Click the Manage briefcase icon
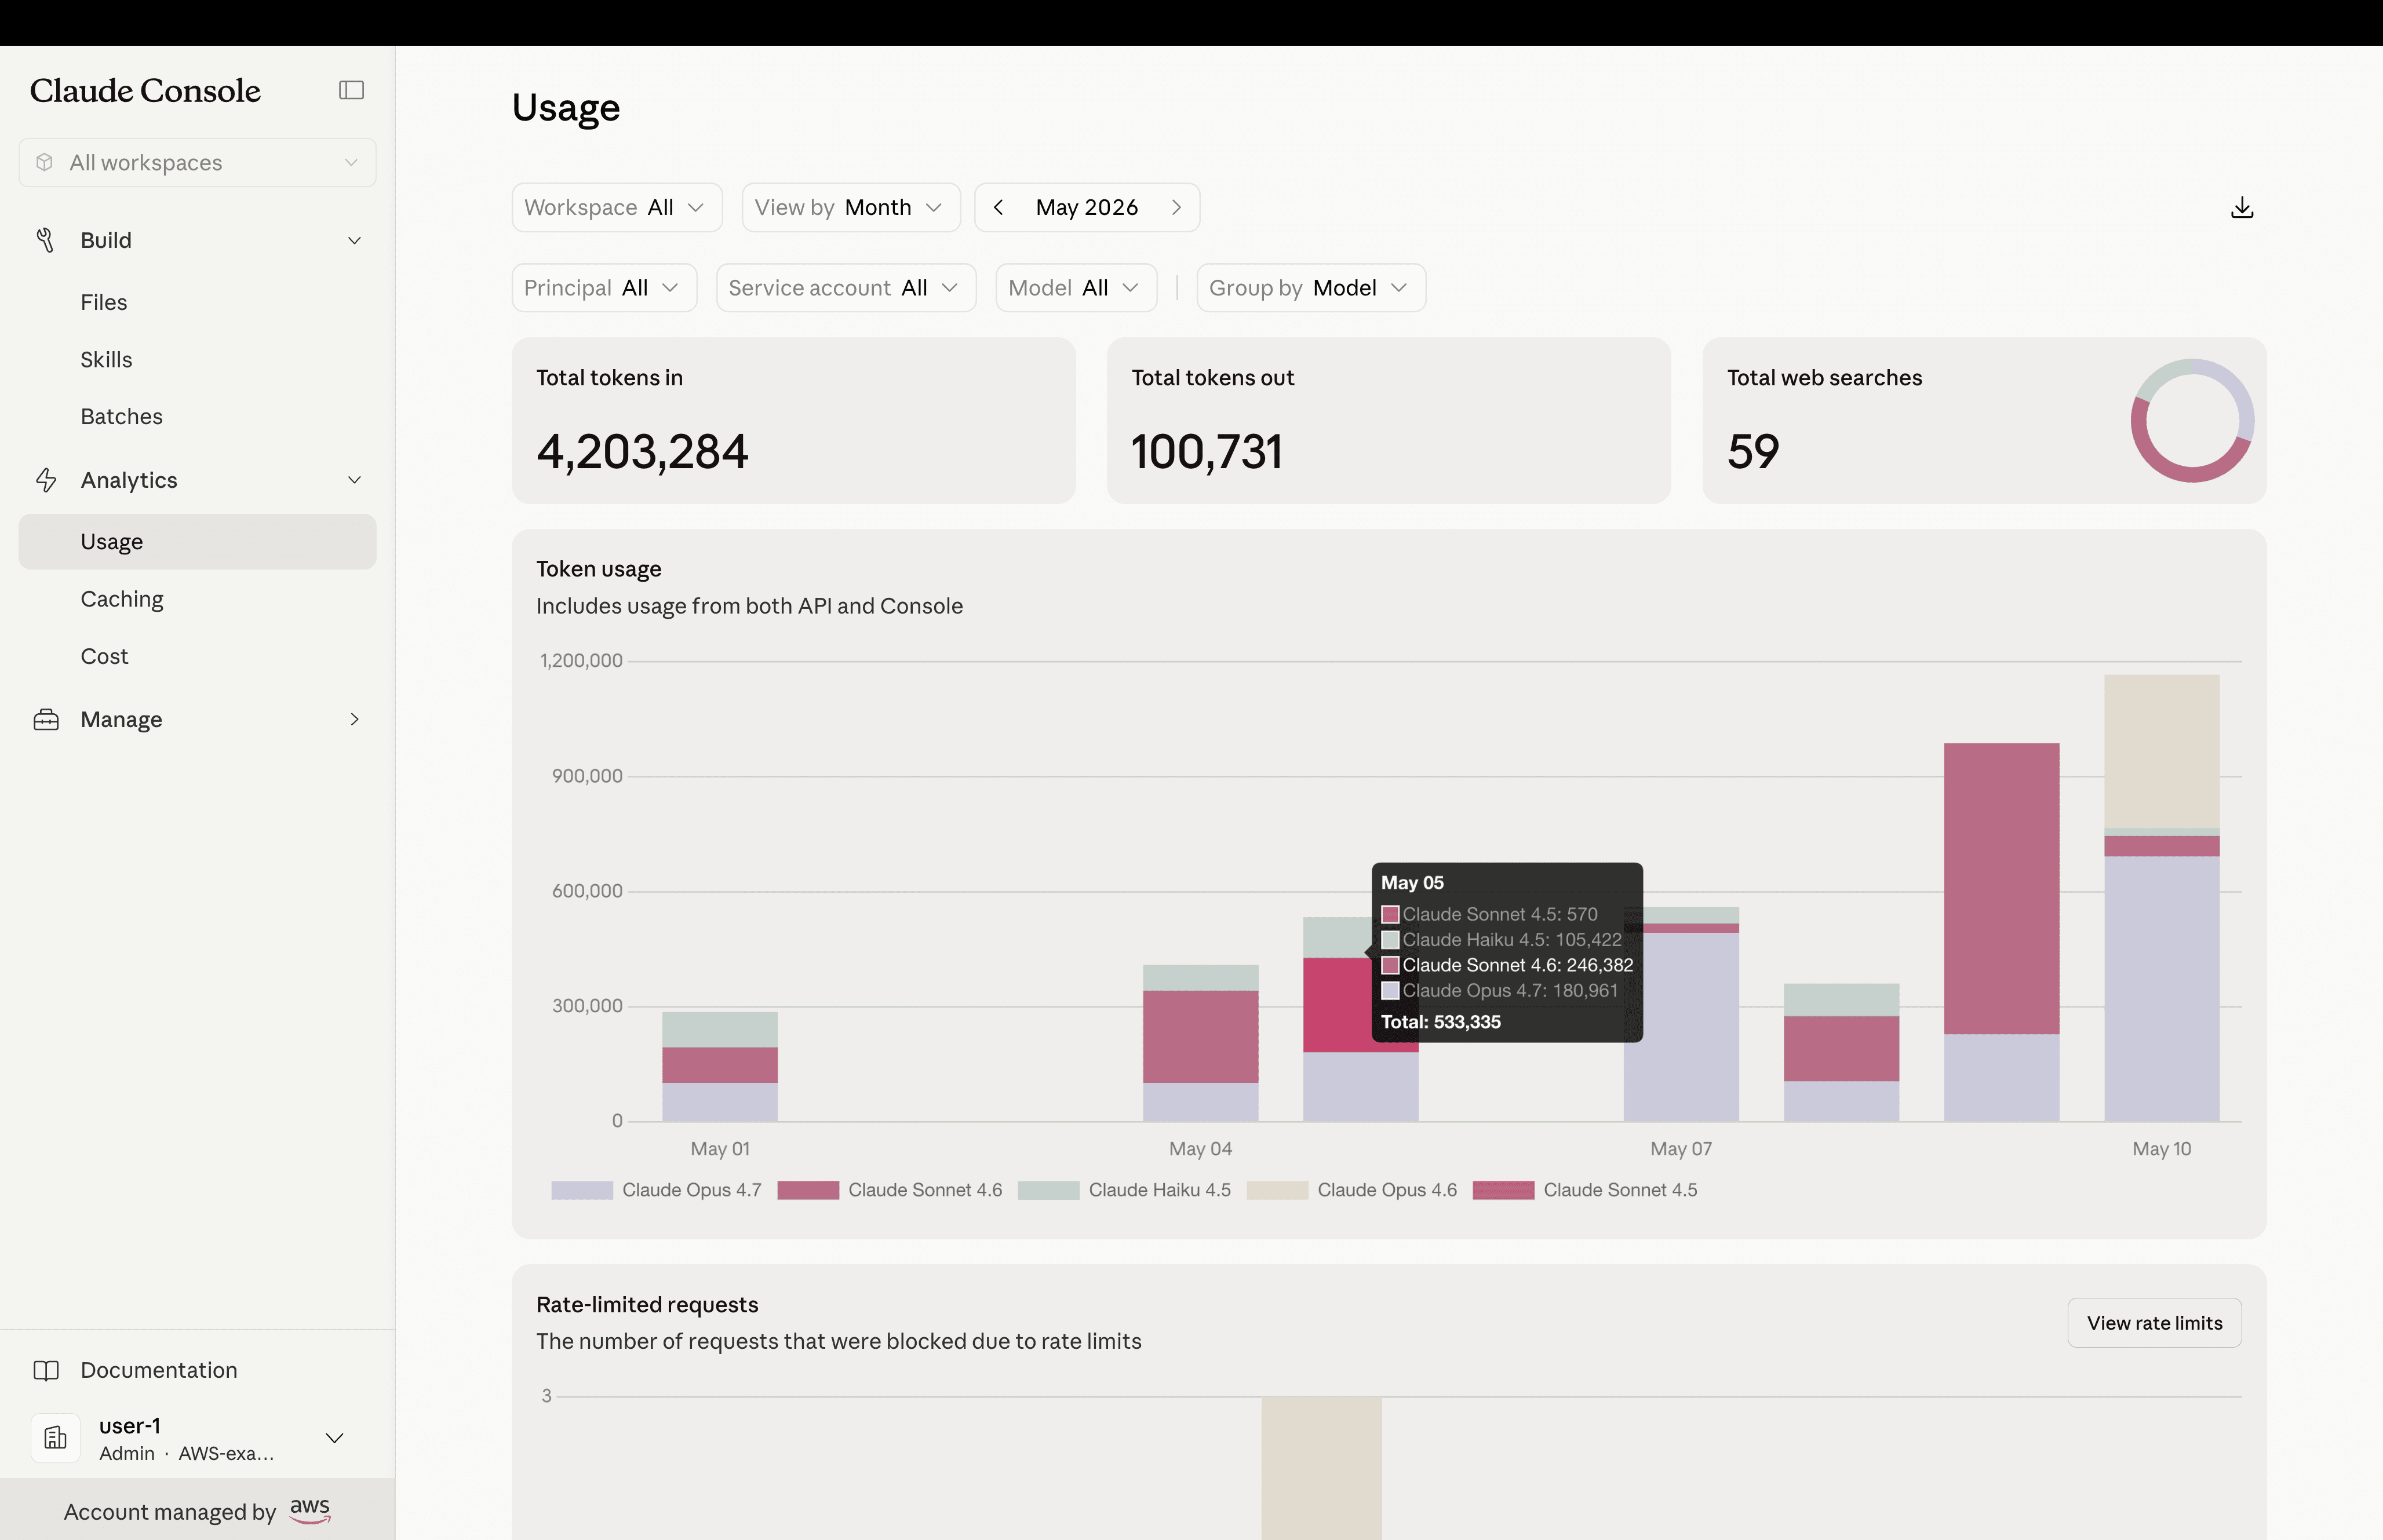Screen dimensions: 2383x1540 (46, 719)
